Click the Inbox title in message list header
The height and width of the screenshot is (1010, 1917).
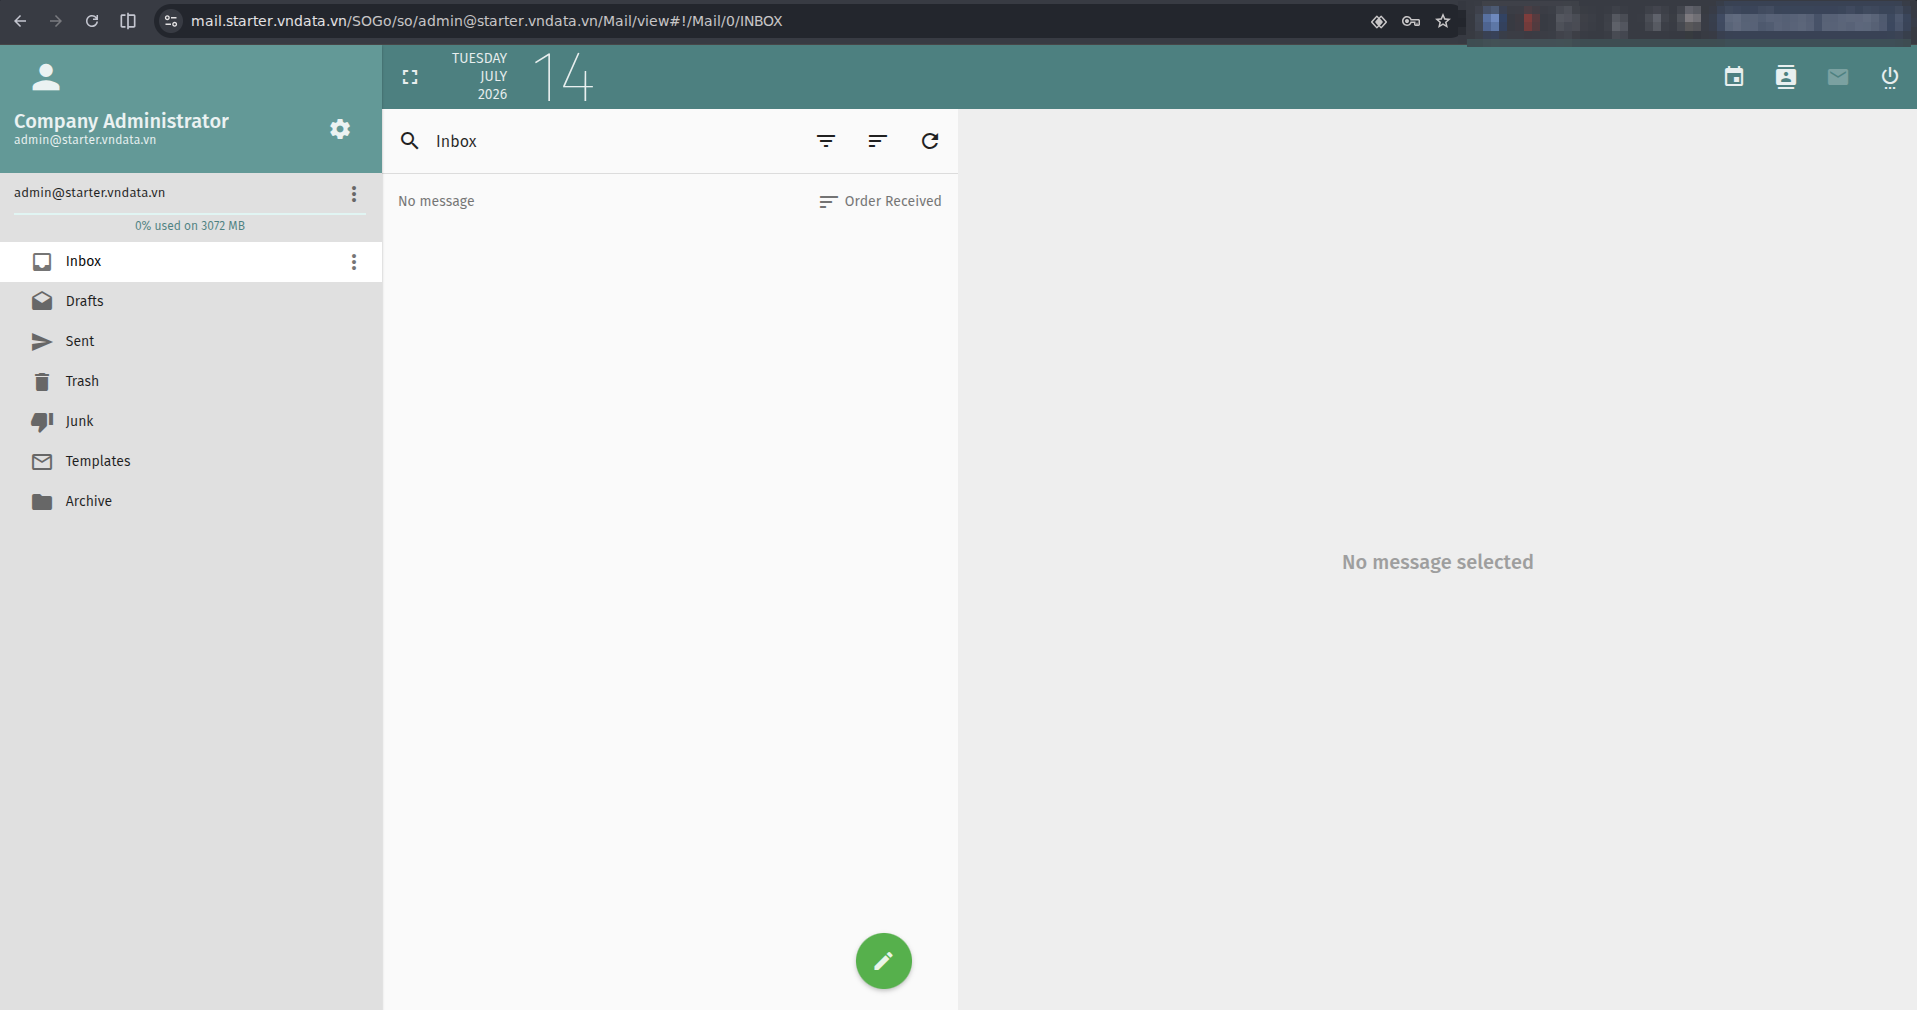pos(456,142)
